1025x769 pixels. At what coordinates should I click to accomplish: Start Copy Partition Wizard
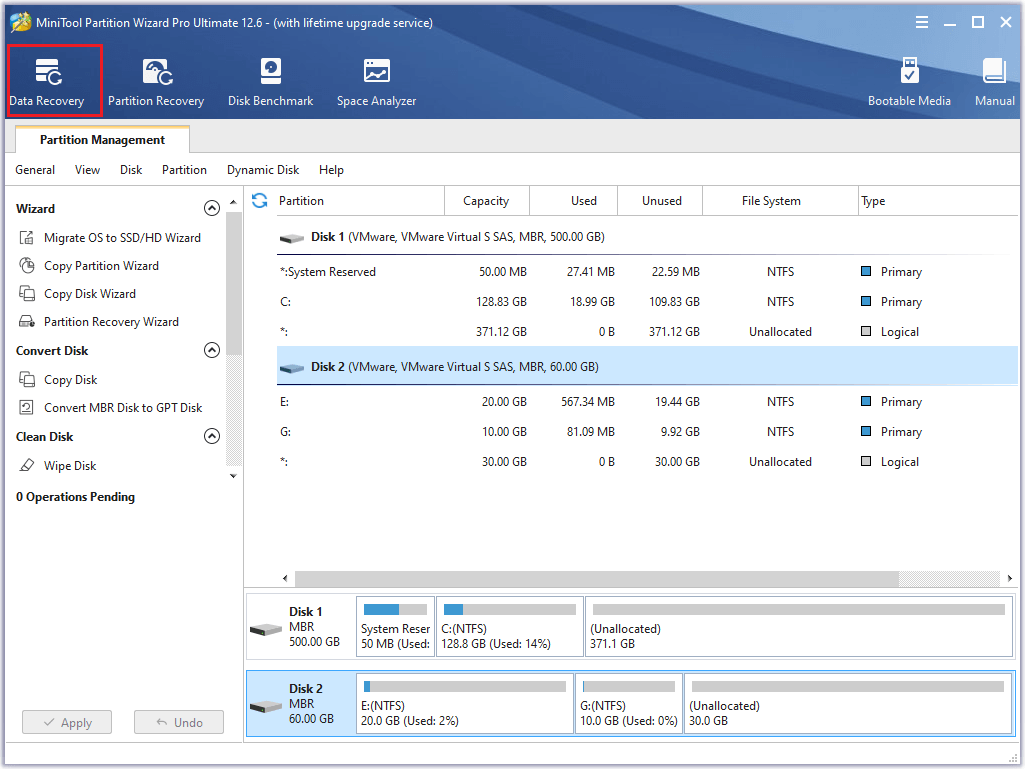click(x=101, y=265)
